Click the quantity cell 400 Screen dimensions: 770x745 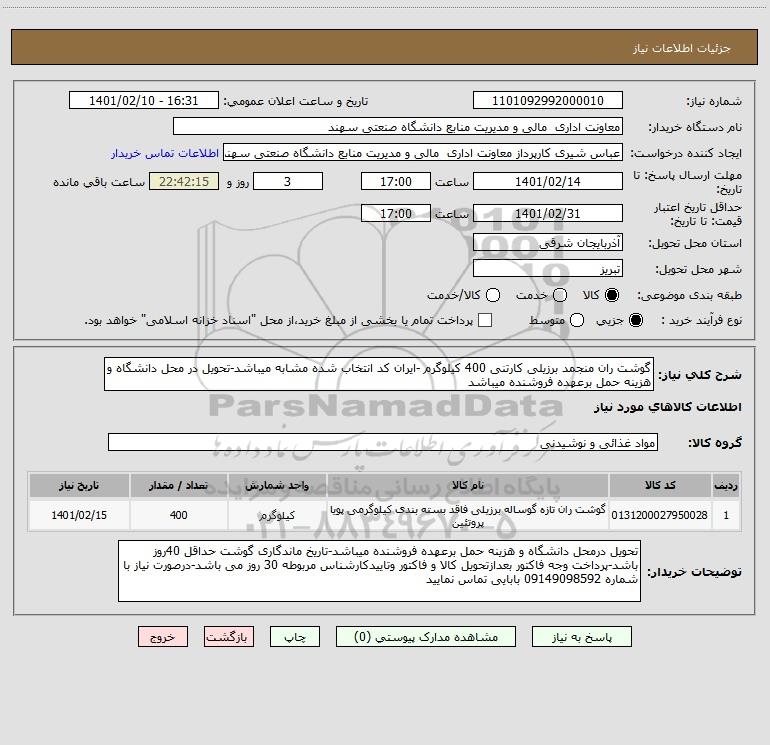coord(179,515)
